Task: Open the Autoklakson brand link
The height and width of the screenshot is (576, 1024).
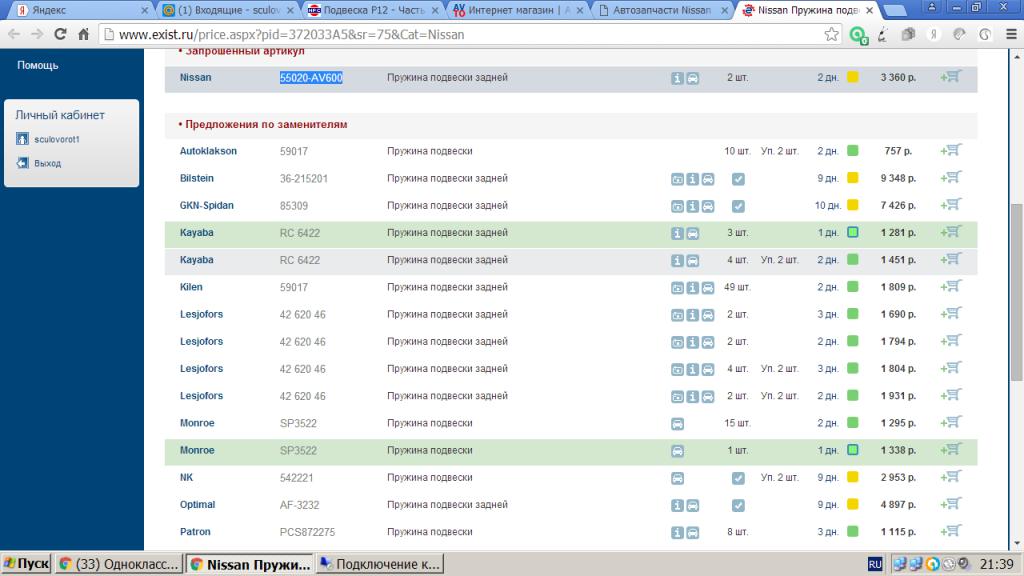Action: [x=208, y=151]
